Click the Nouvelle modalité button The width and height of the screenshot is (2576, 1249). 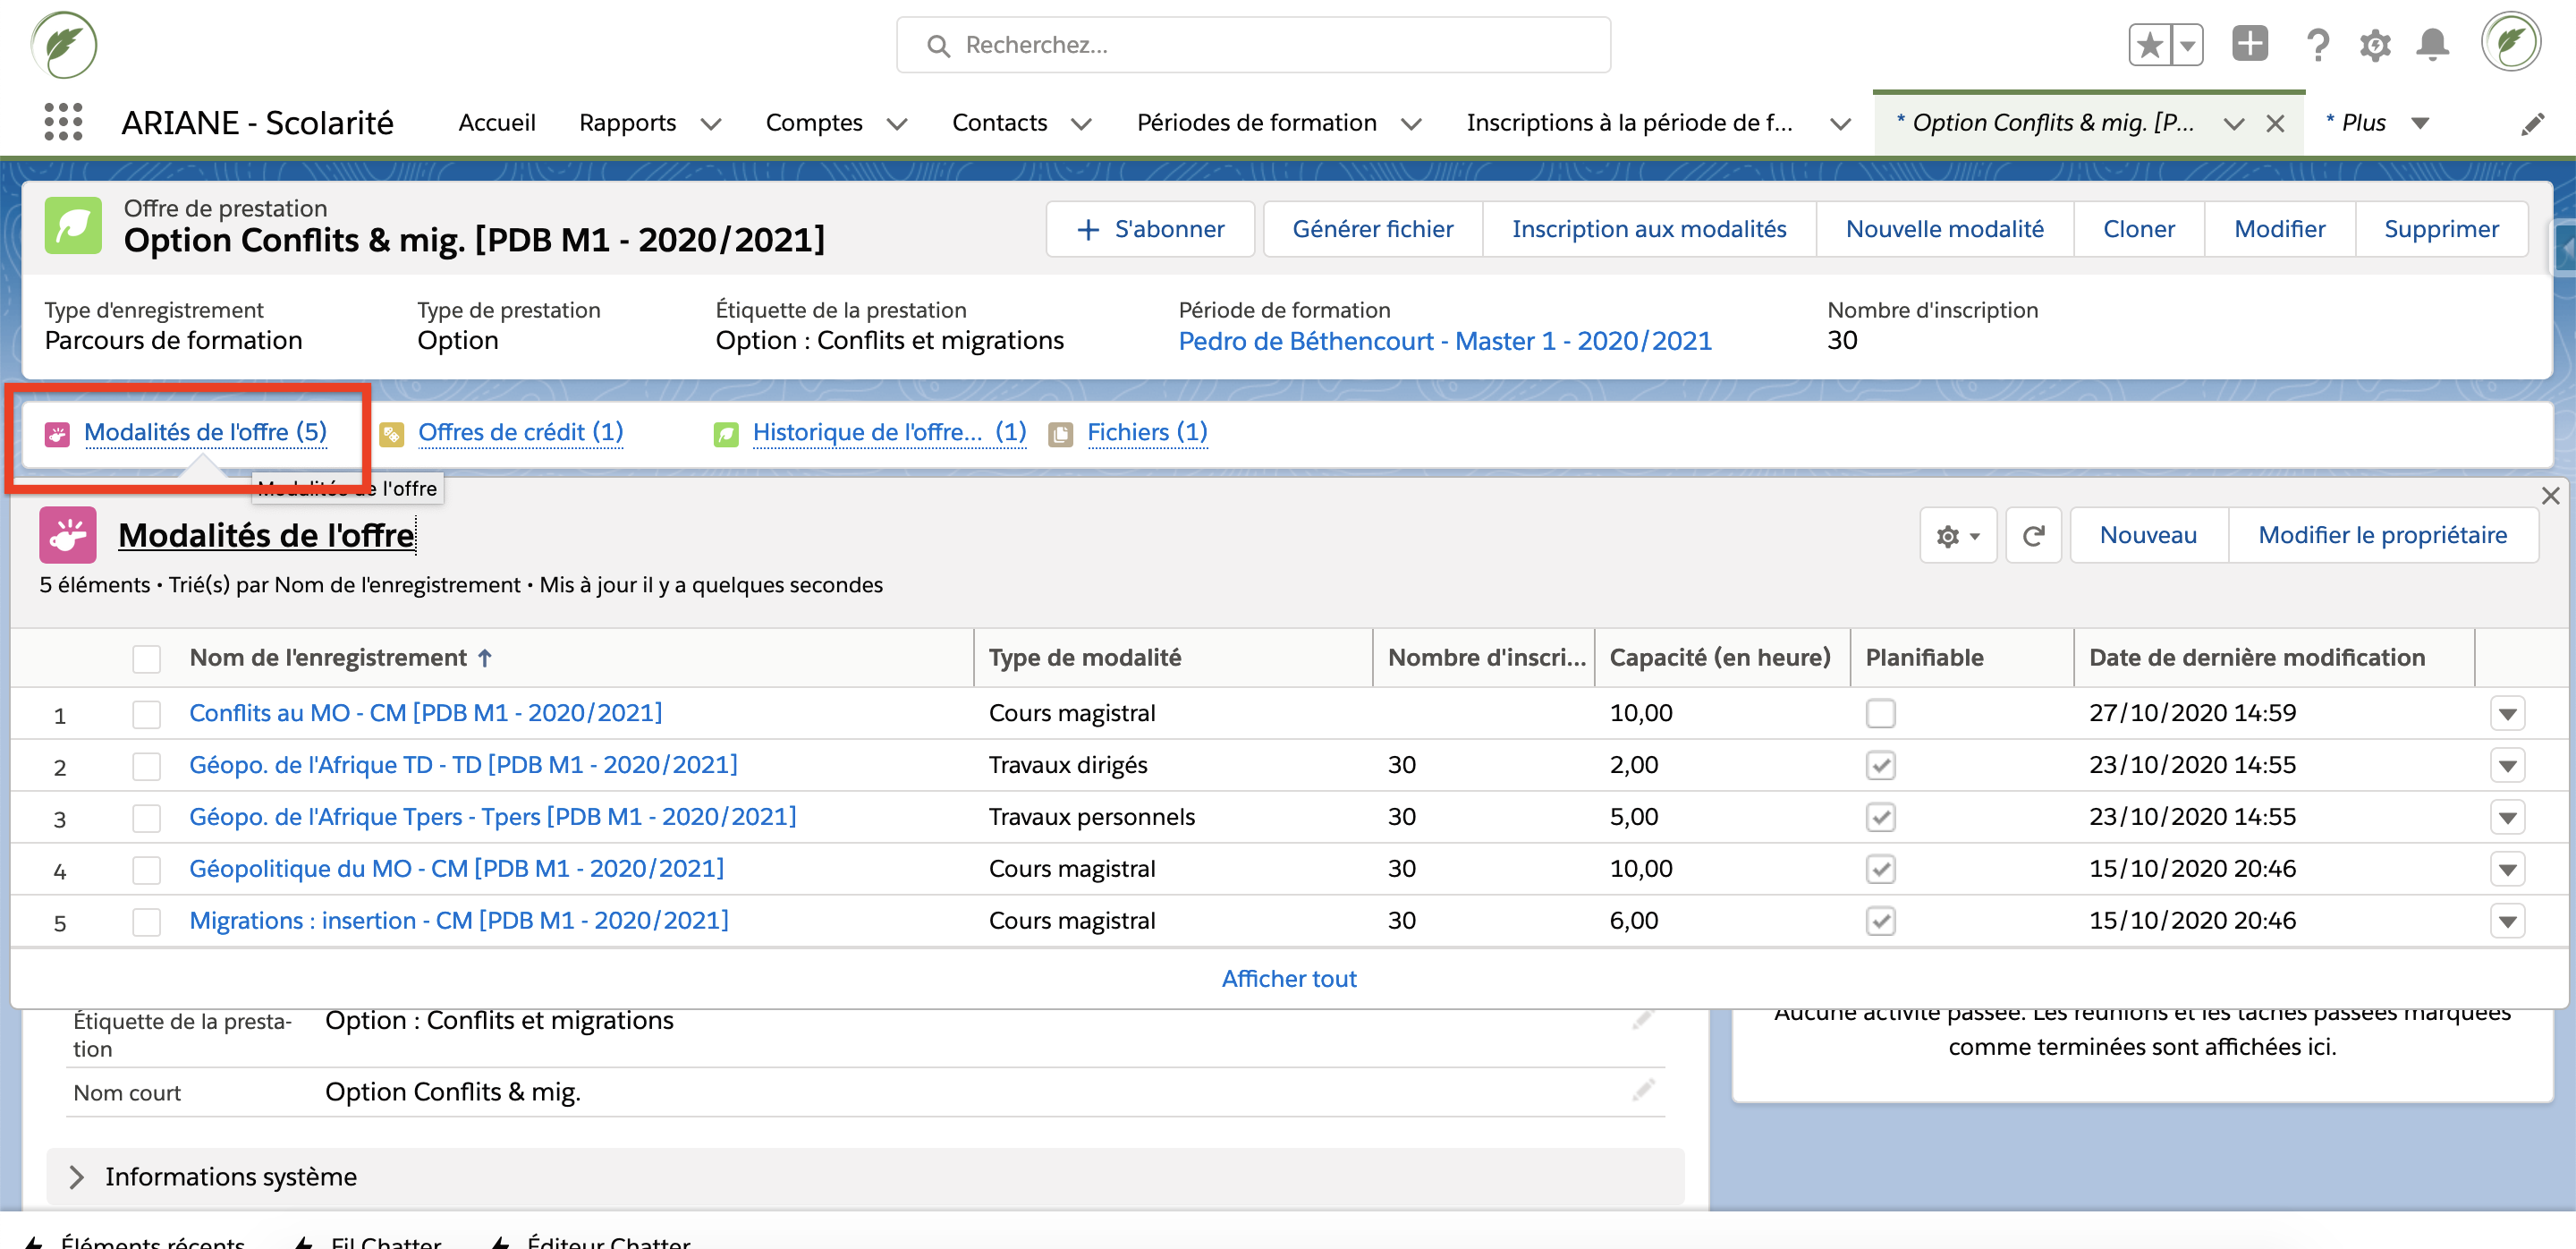coord(1944,229)
